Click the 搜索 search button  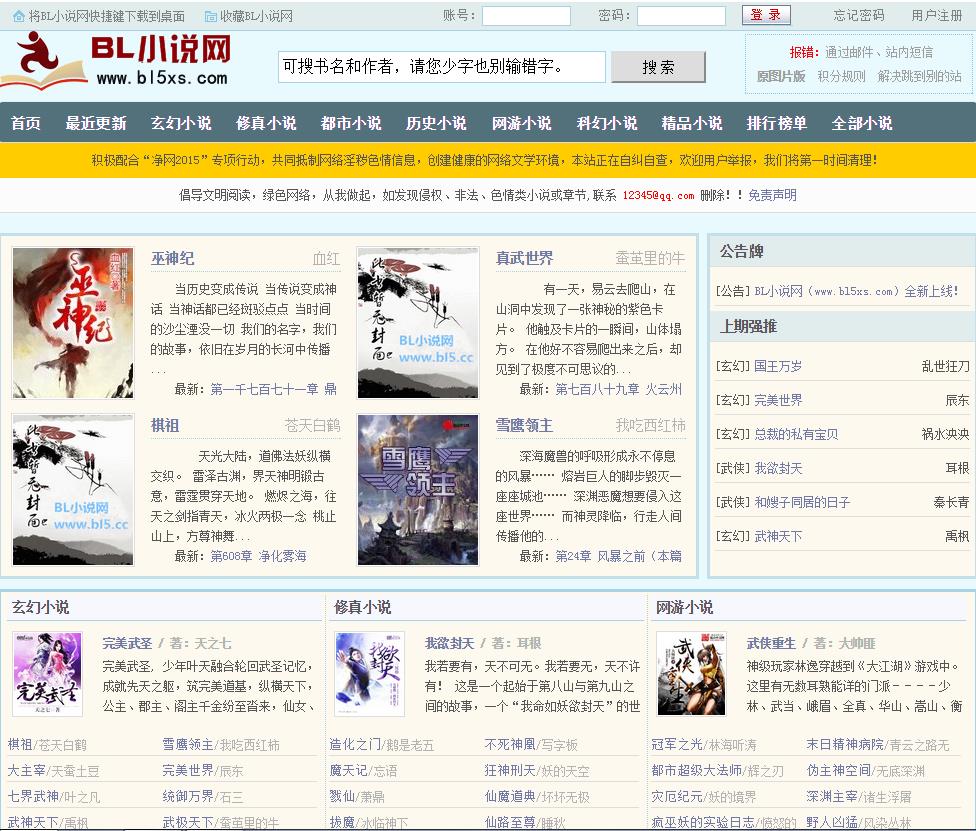[658, 67]
